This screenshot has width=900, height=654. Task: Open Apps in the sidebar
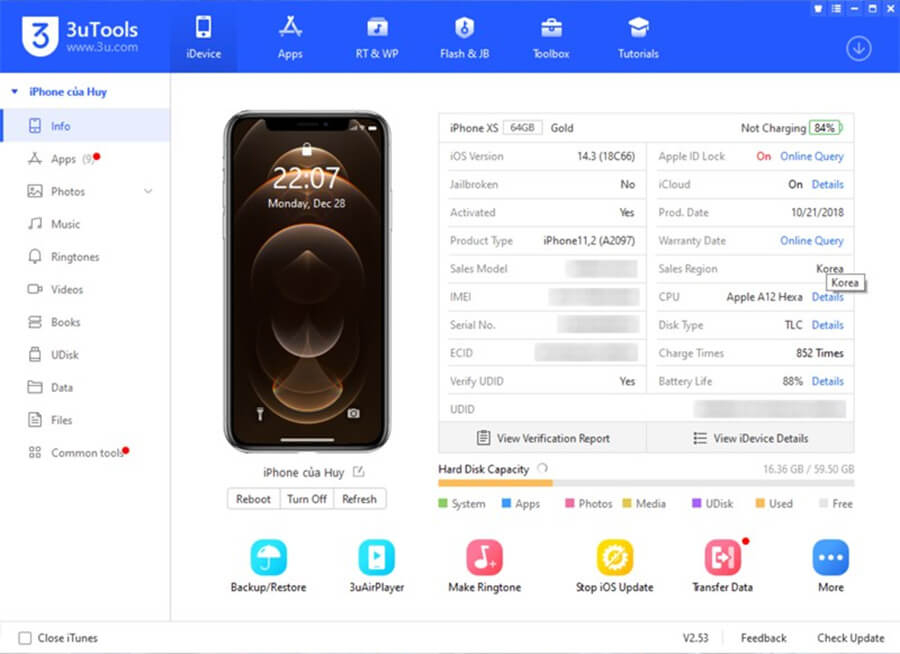[x=85, y=158]
